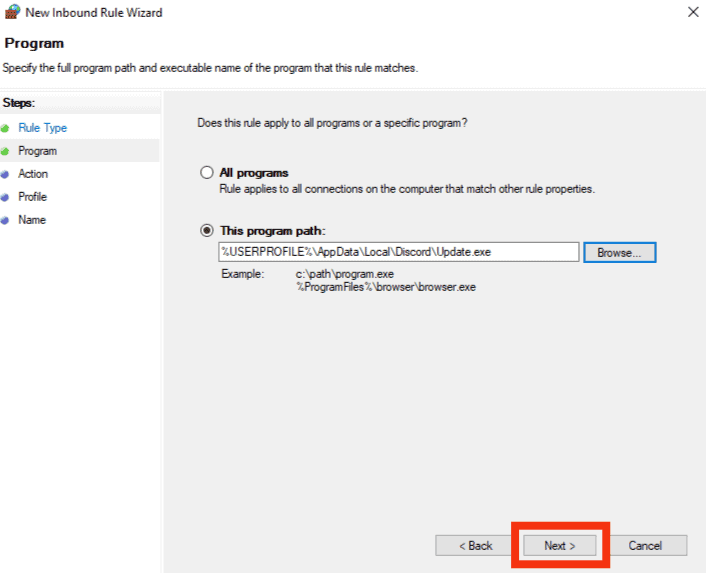Click the firewall wizard title bar icon

(12, 12)
